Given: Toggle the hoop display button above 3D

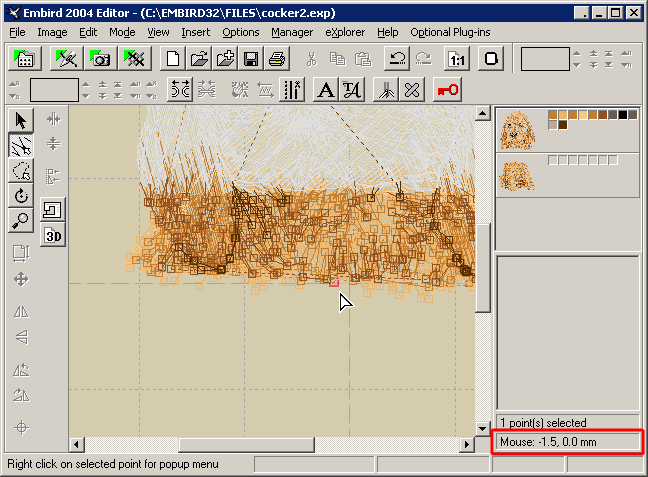Looking at the screenshot, I should pyautogui.click(x=53, y=209).
